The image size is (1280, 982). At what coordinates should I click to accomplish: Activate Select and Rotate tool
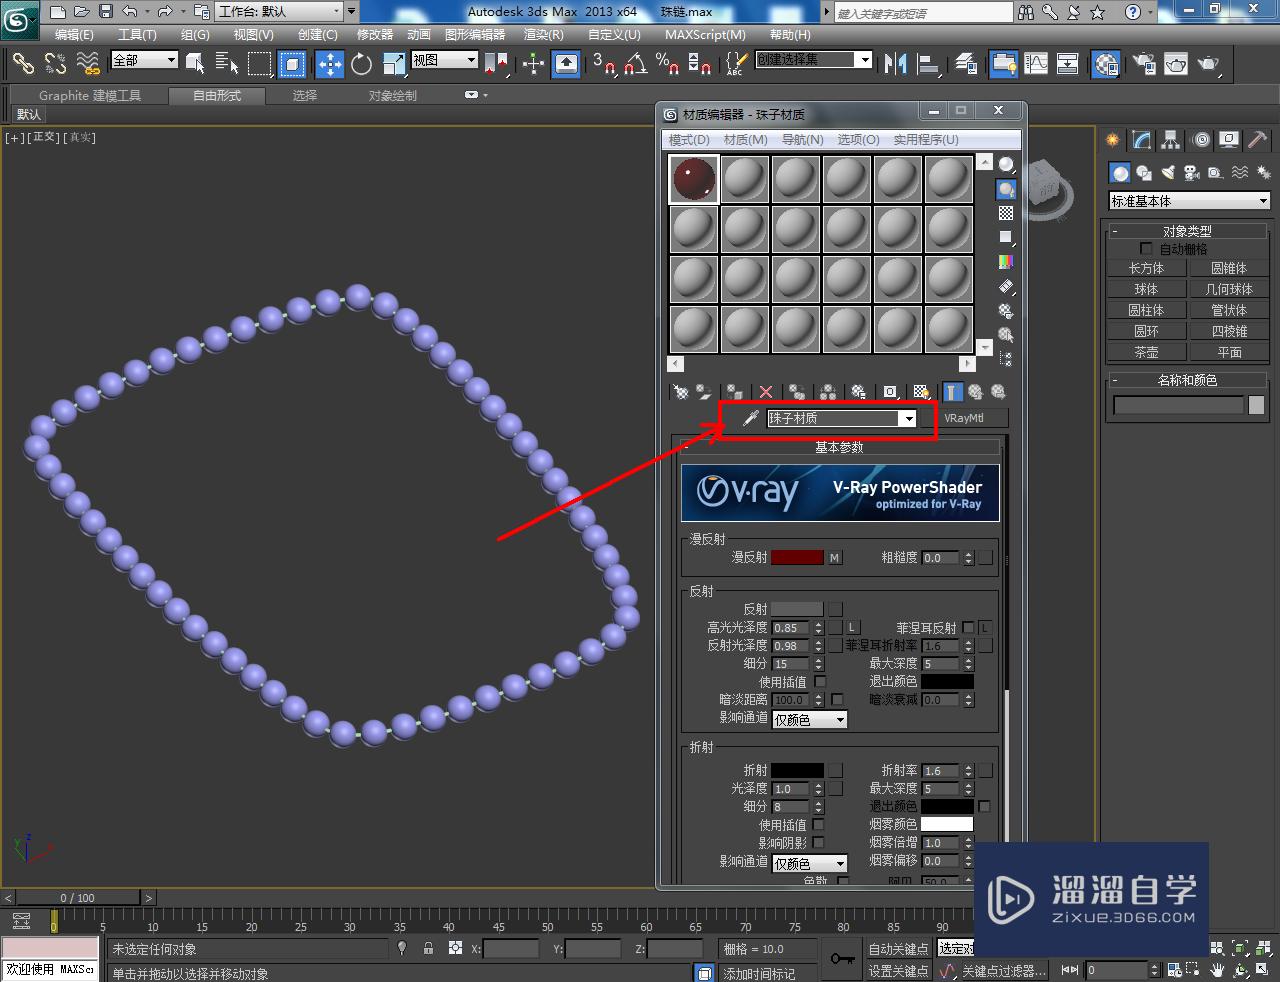tap(361, 64)
